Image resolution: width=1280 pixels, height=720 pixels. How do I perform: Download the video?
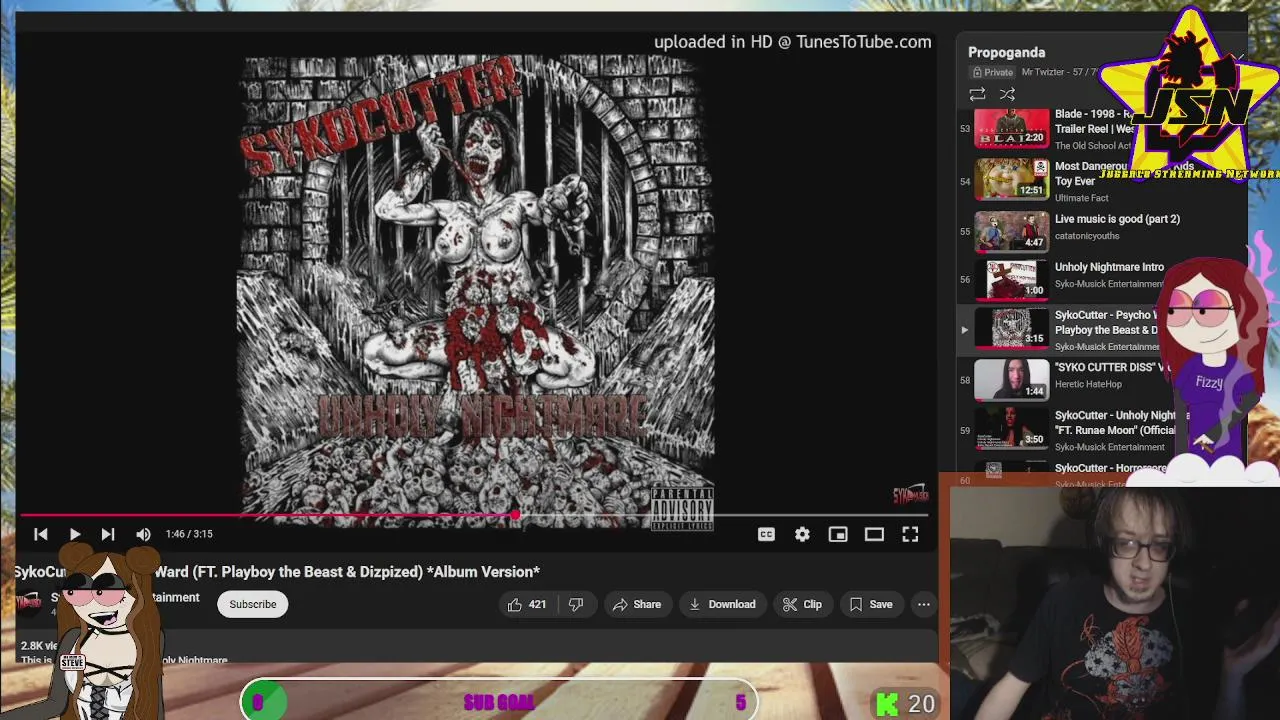722,604
